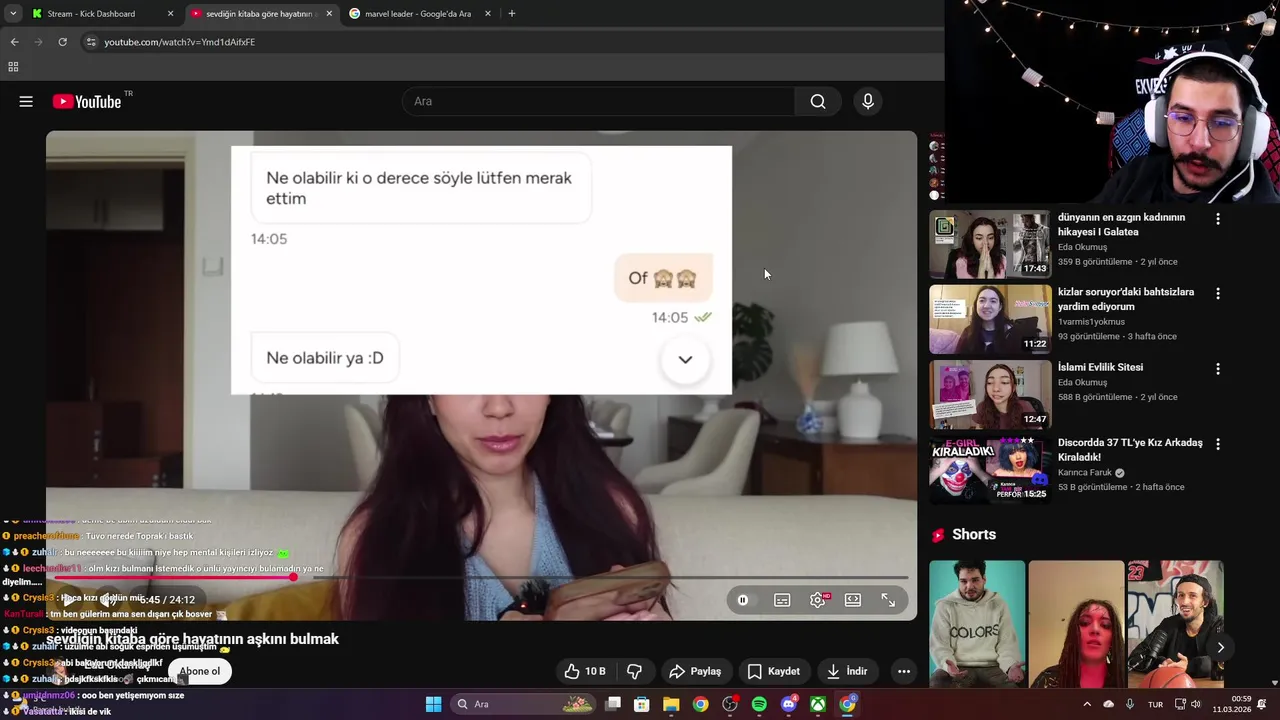
Task: Open Xbox app from the taskbar
Action: (x=818, y=704)
